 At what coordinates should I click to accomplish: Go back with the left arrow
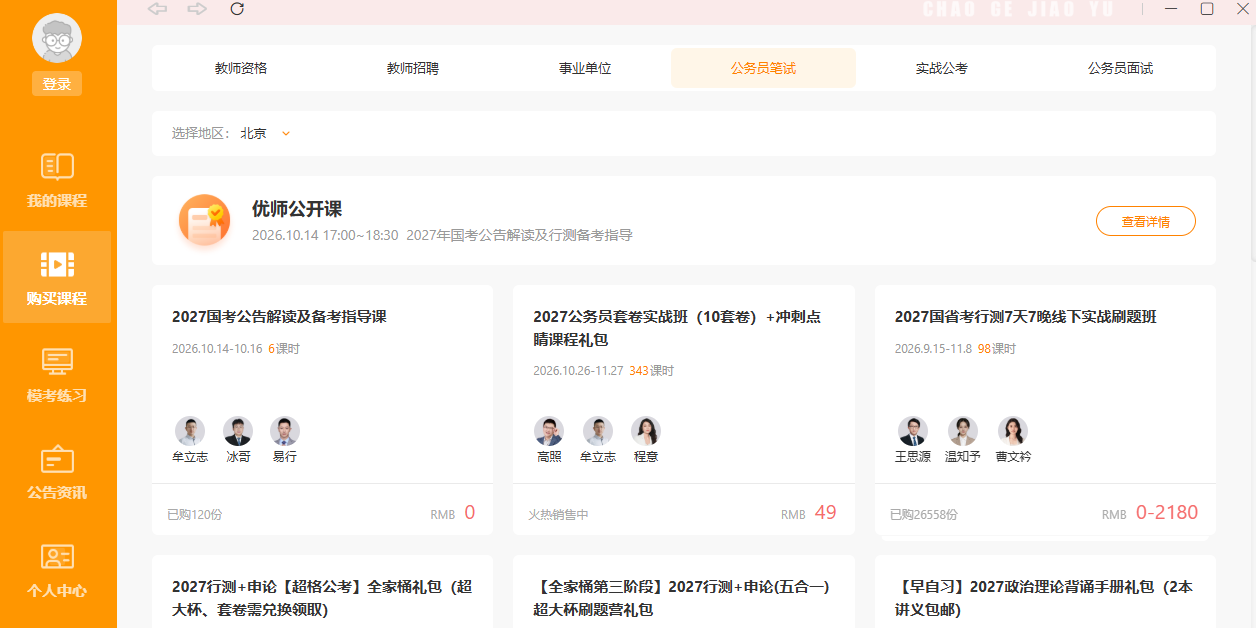[x=157, y=9]
